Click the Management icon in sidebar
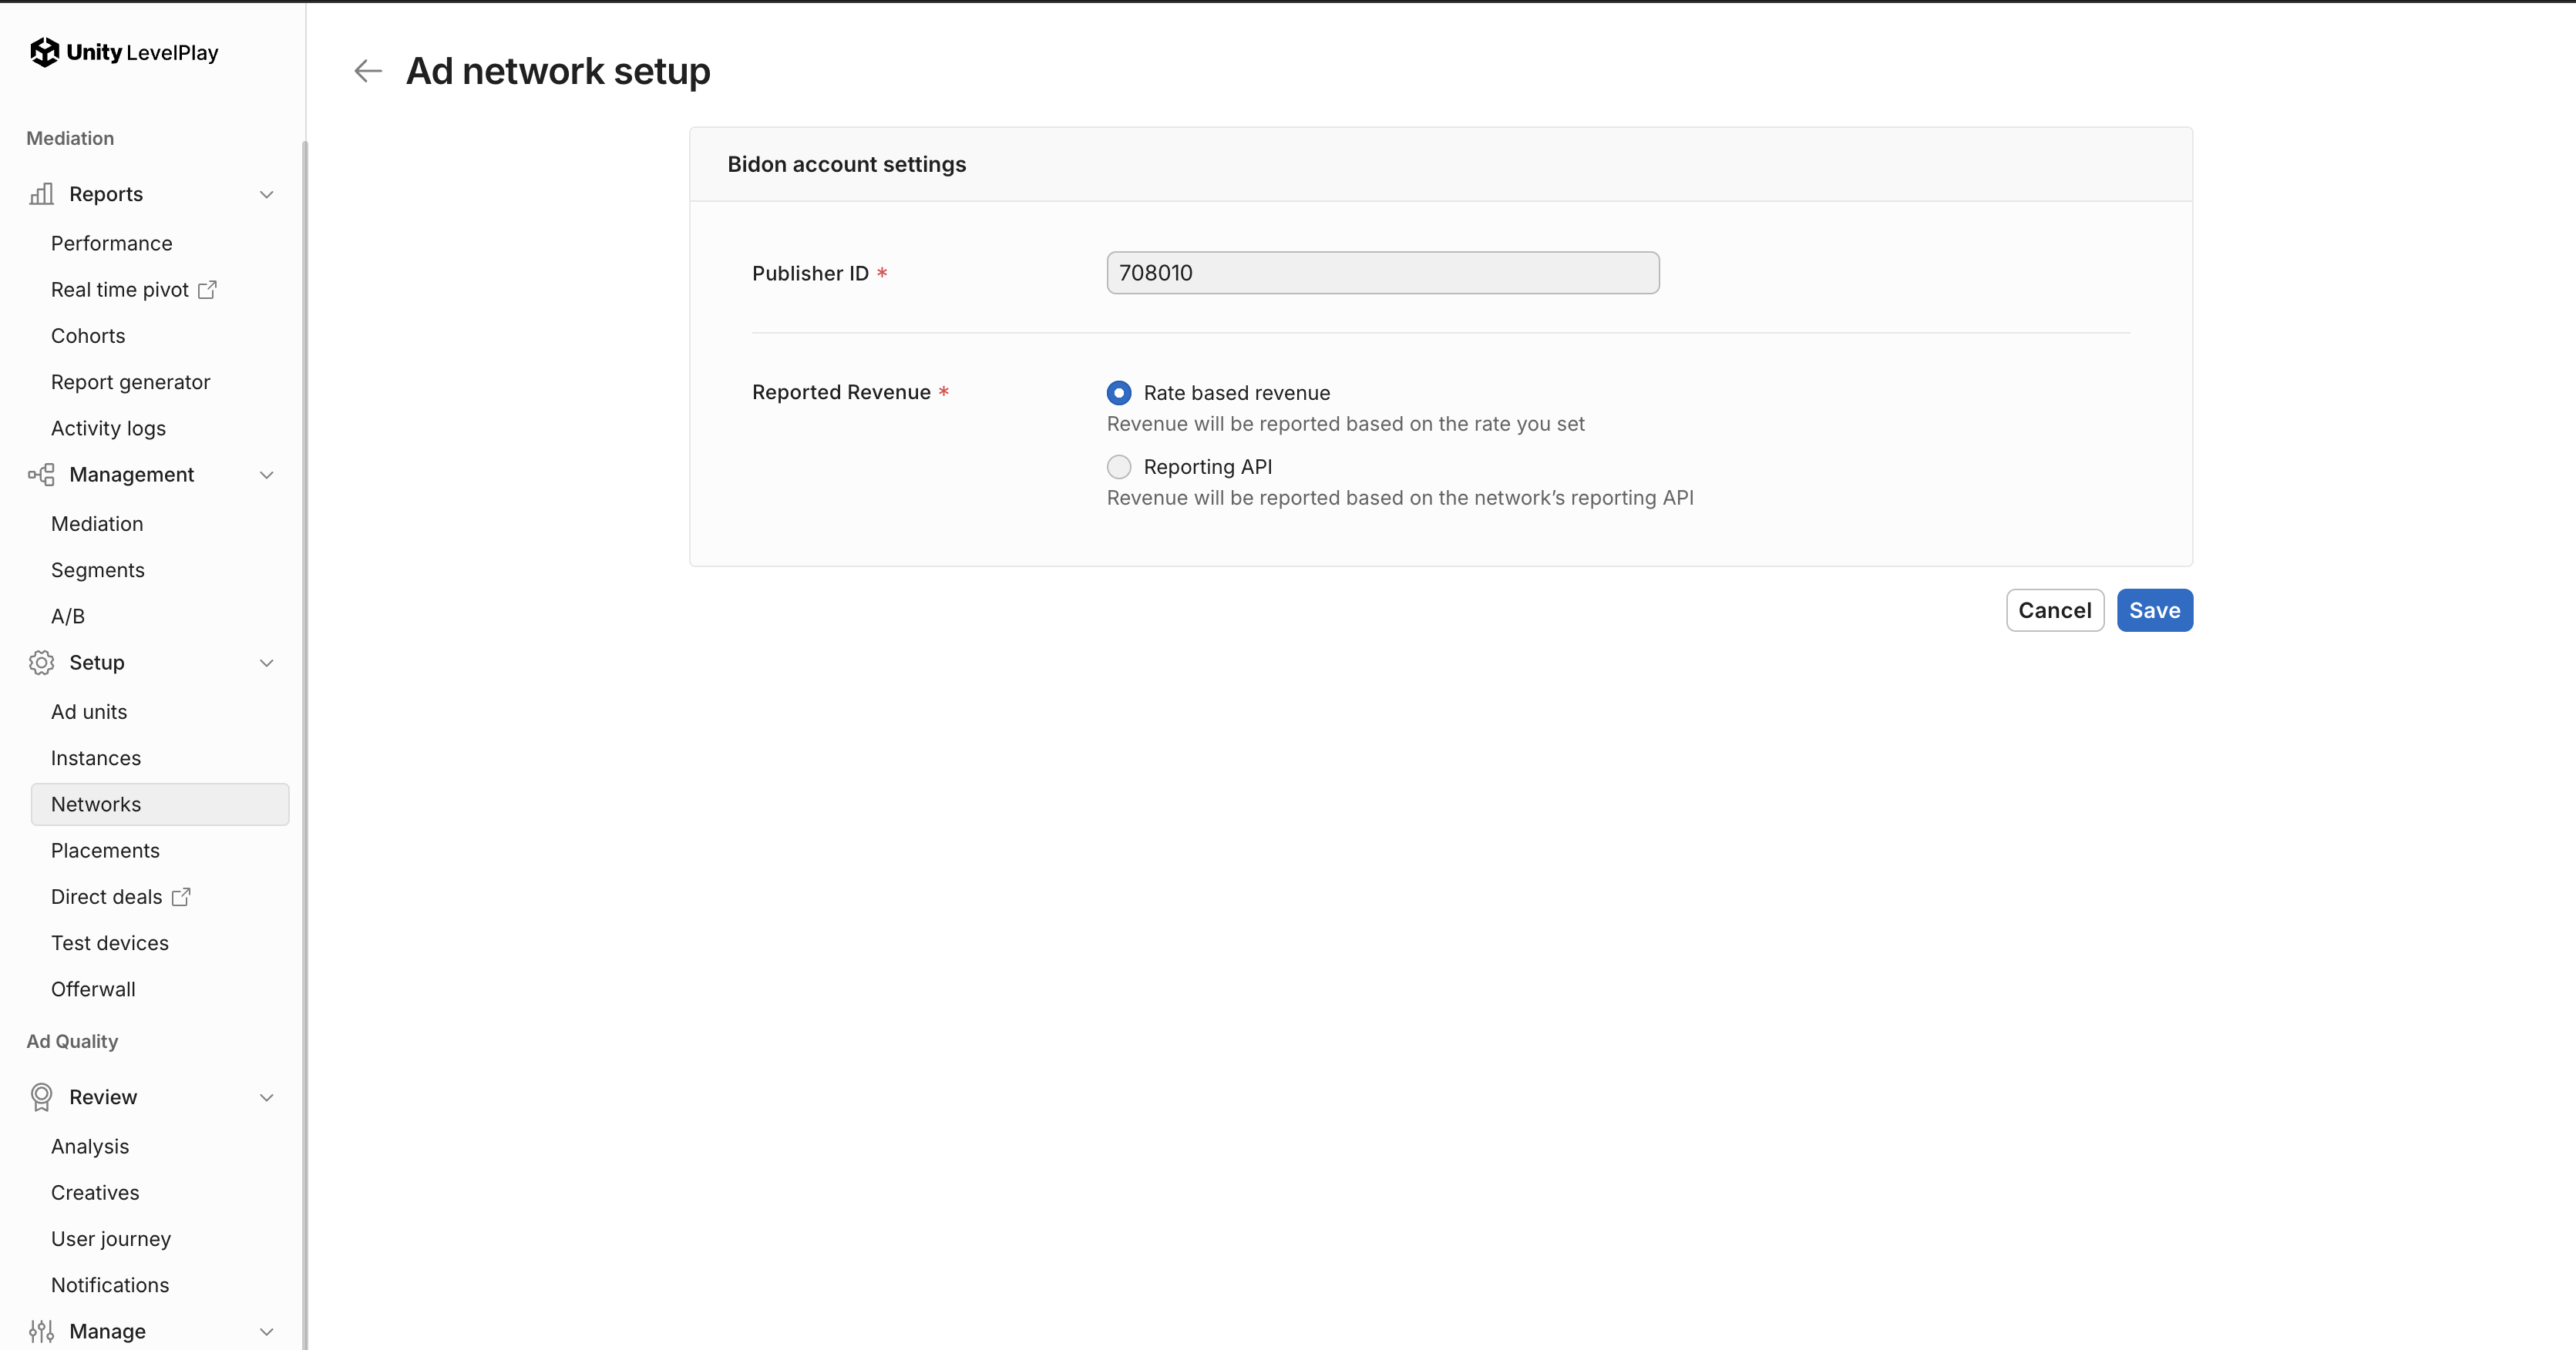The image size is (2576, 1350). pos(41,475)
